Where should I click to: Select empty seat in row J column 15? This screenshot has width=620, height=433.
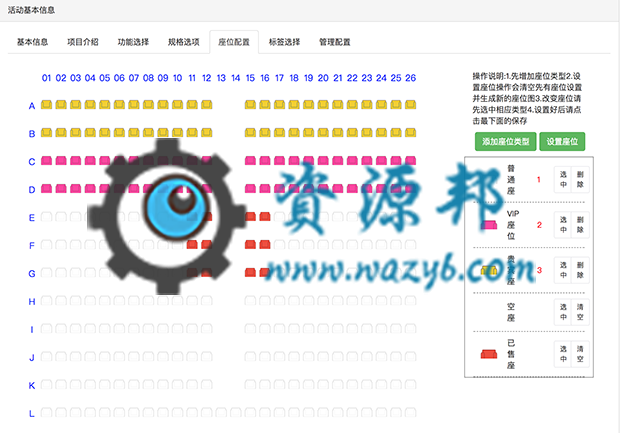click(x=250, y=357)
